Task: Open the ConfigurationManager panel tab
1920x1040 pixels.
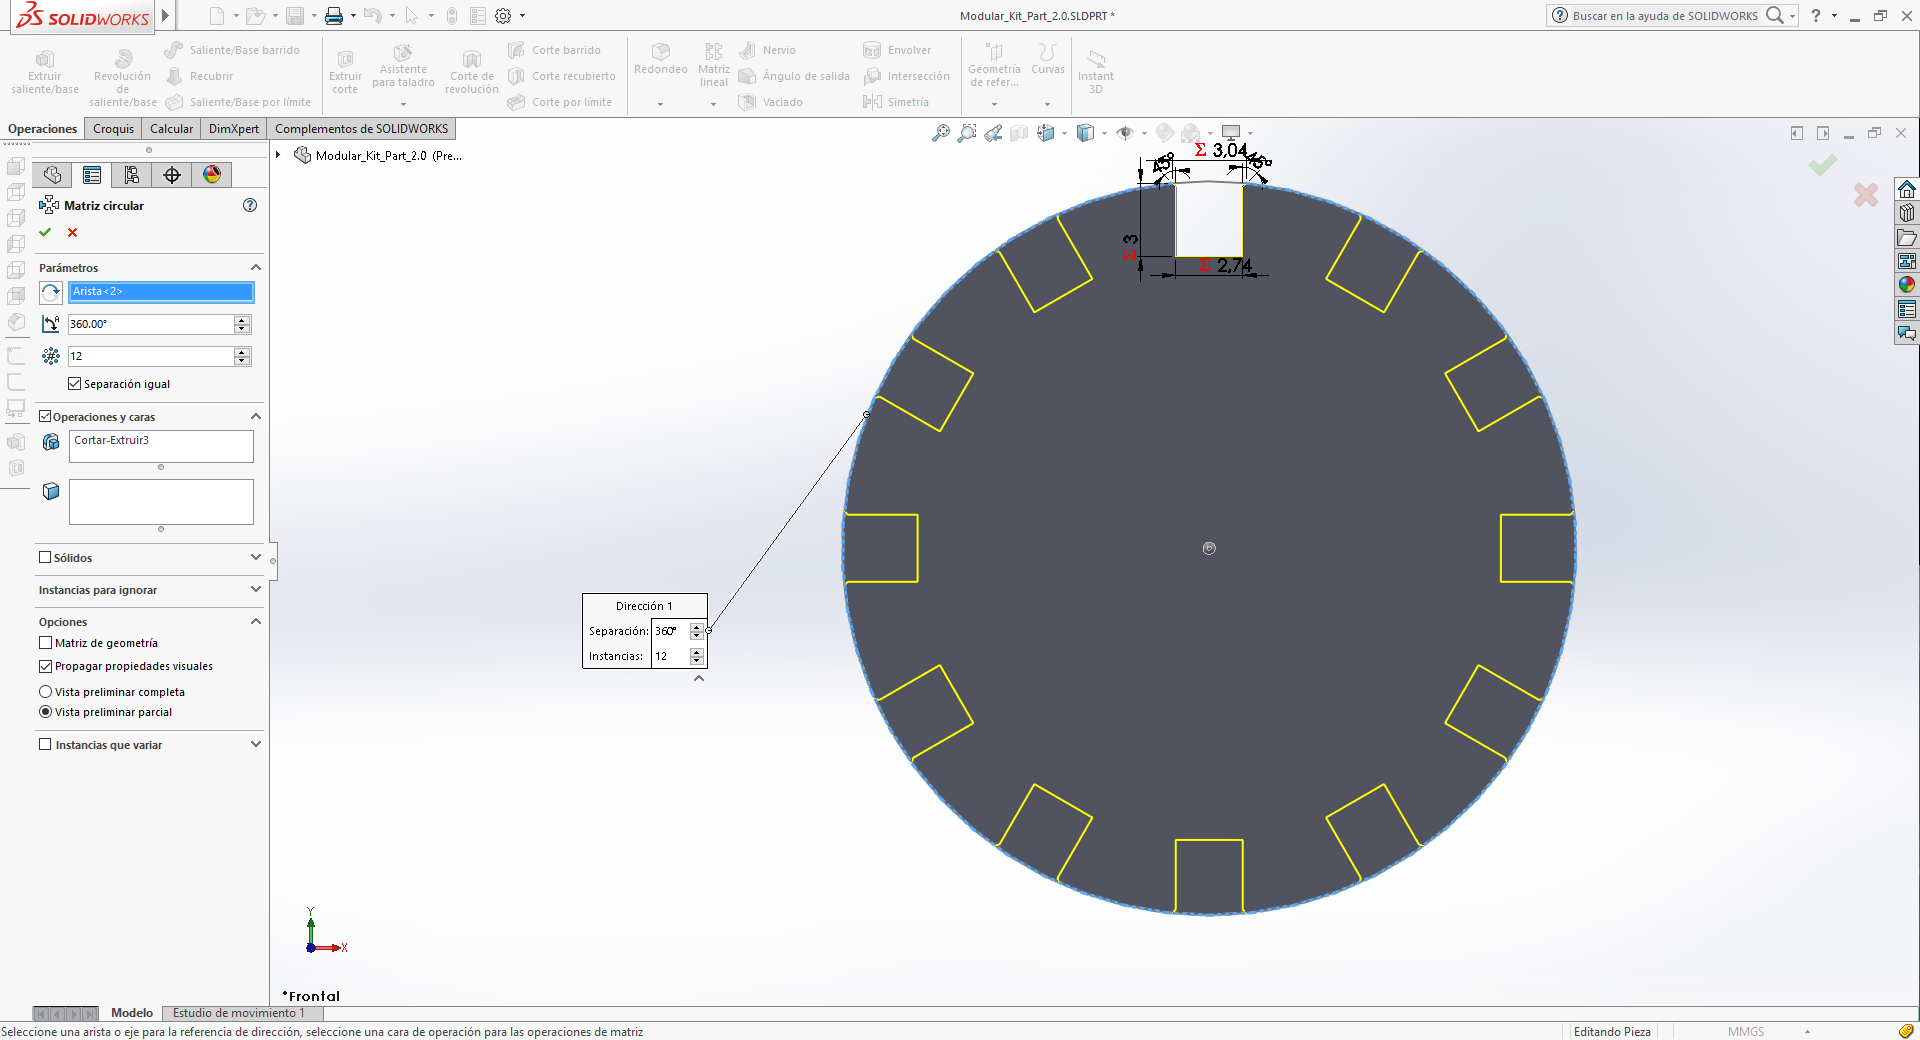Action: 132,175
